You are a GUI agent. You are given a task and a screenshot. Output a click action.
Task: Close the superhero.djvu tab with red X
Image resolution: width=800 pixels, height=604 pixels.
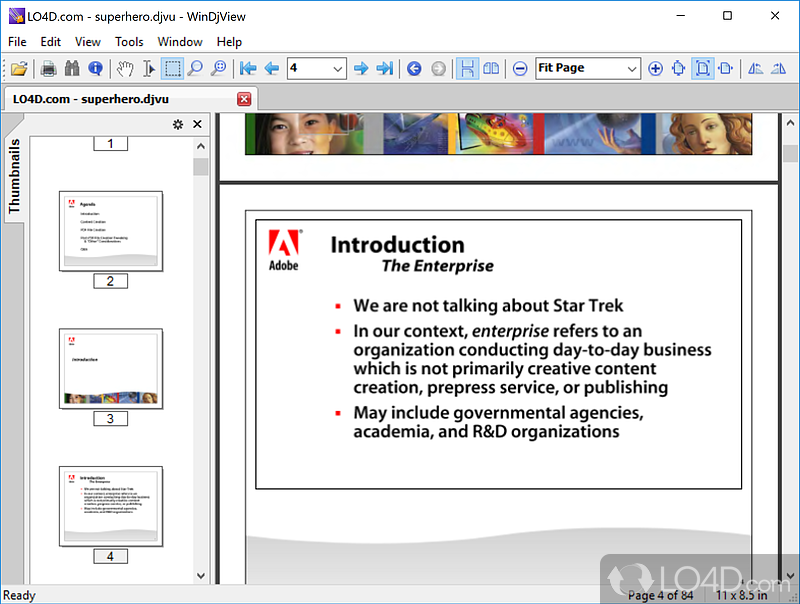(244, 99)
